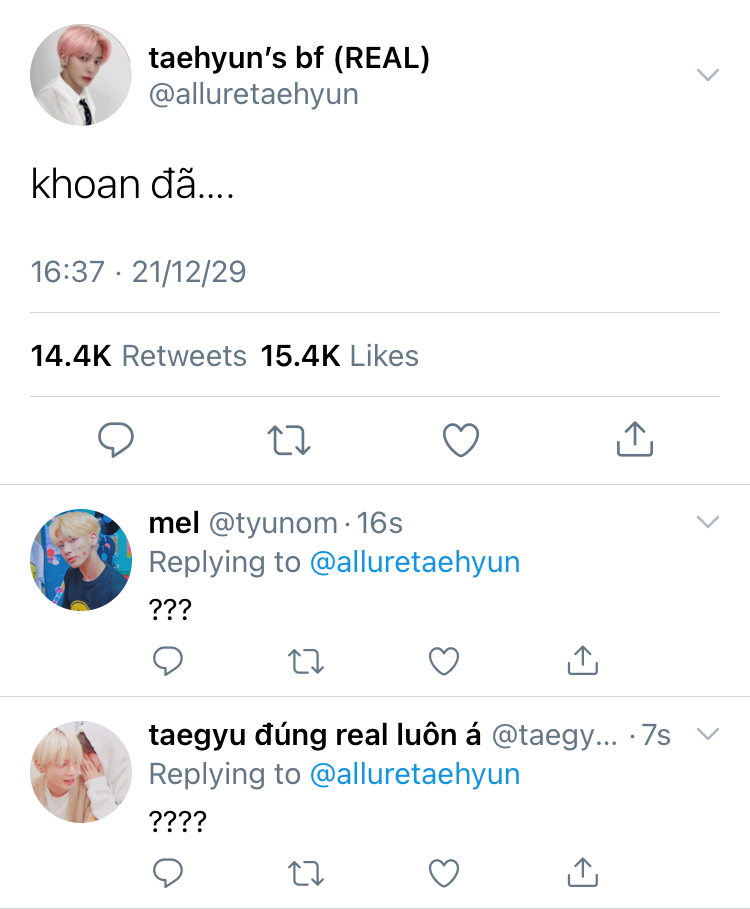Share mel's reply tweet
This screenshot has height=909, width=750.
click(582, 659)
